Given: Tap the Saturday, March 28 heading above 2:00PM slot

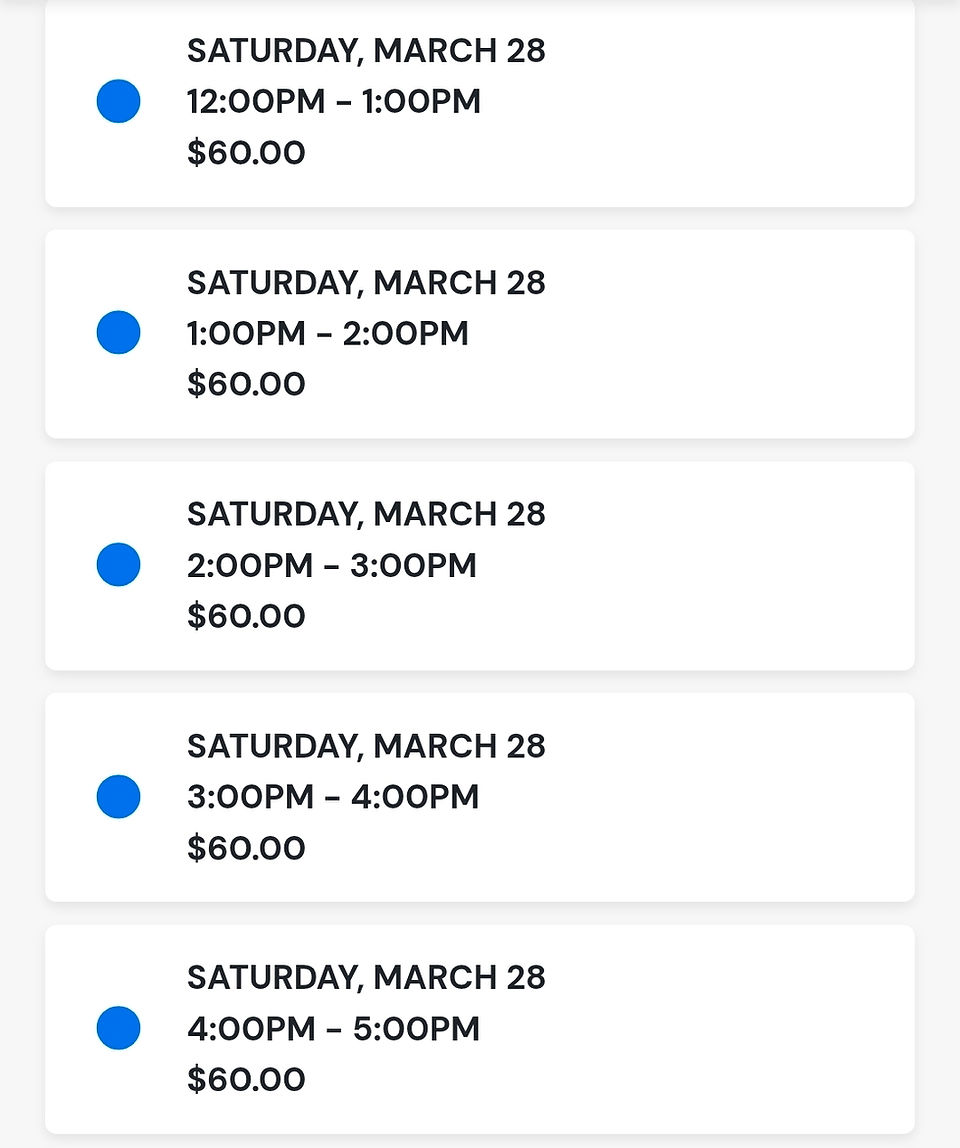Looking at the screenshot, I should click(366, 515).
